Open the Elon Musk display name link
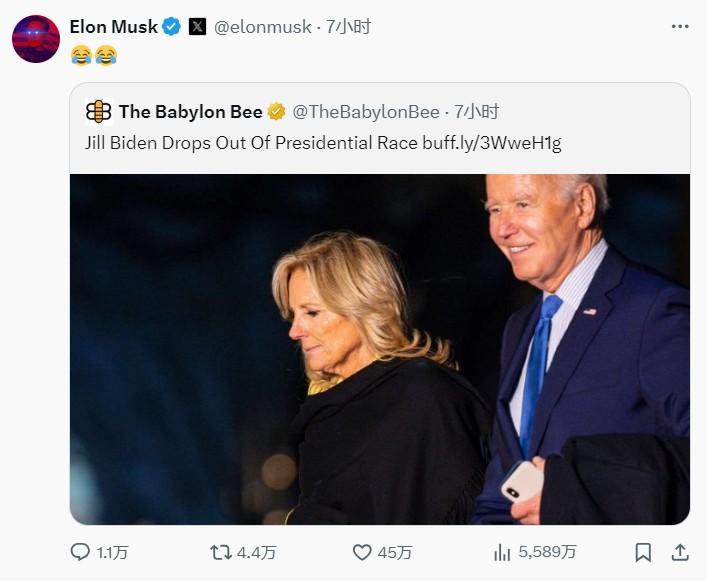The width and height of the screenshot is (707, 580). tap(113, 27)
